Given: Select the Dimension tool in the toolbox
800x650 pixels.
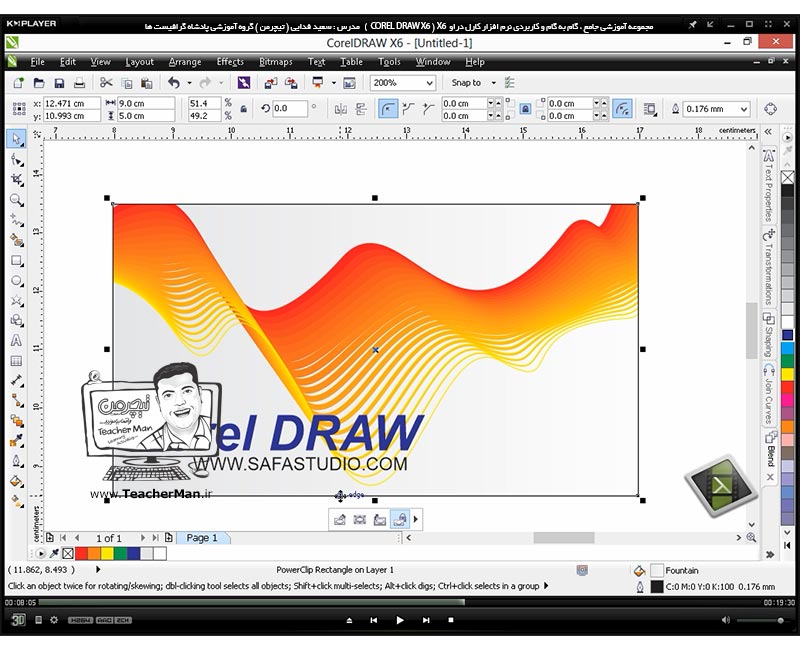Looking at the screenshot, I should 16,381.
